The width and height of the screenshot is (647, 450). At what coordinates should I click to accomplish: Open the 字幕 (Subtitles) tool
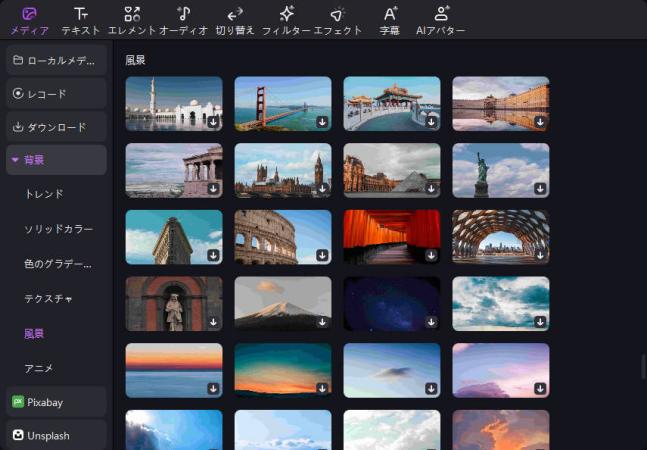coord(390,20)
